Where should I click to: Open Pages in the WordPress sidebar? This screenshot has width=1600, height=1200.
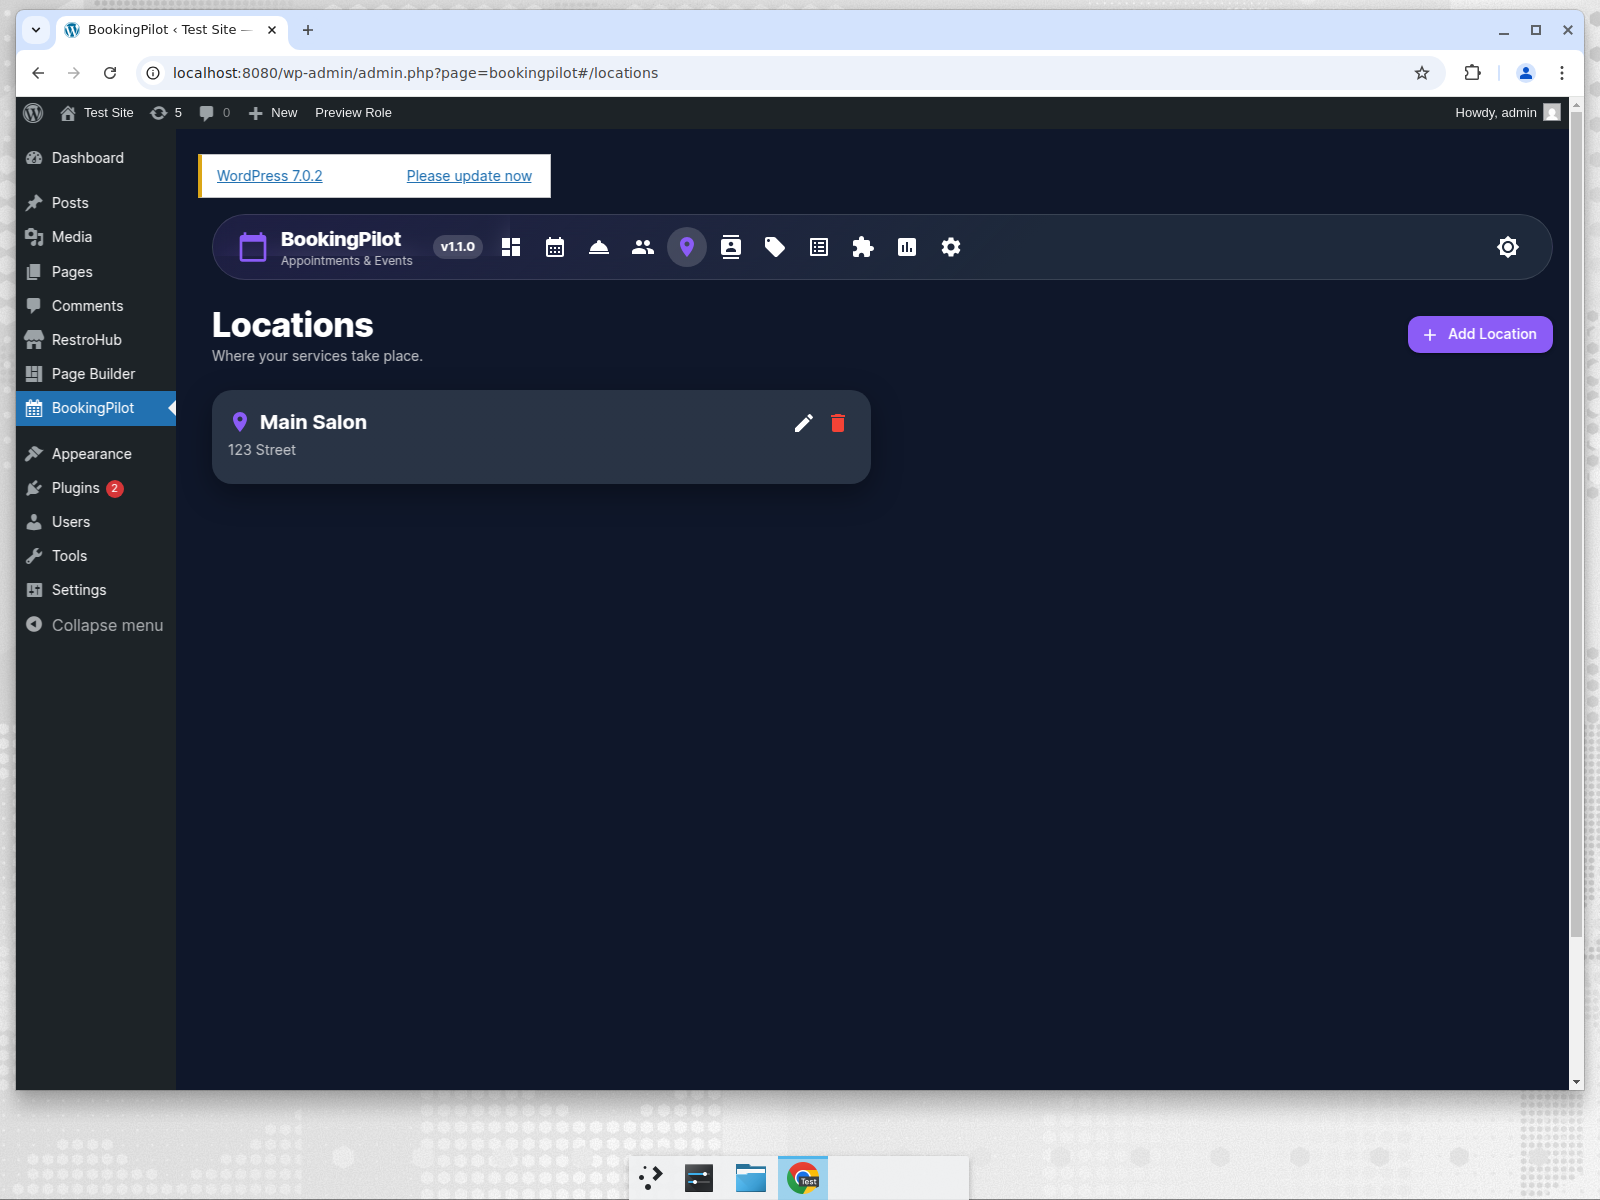[96, 272]
